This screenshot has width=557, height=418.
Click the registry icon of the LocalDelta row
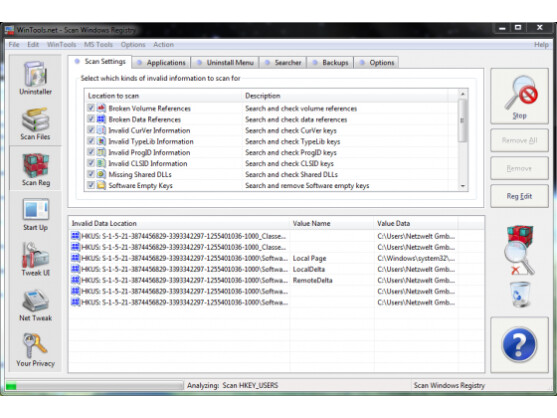[75, 269]
